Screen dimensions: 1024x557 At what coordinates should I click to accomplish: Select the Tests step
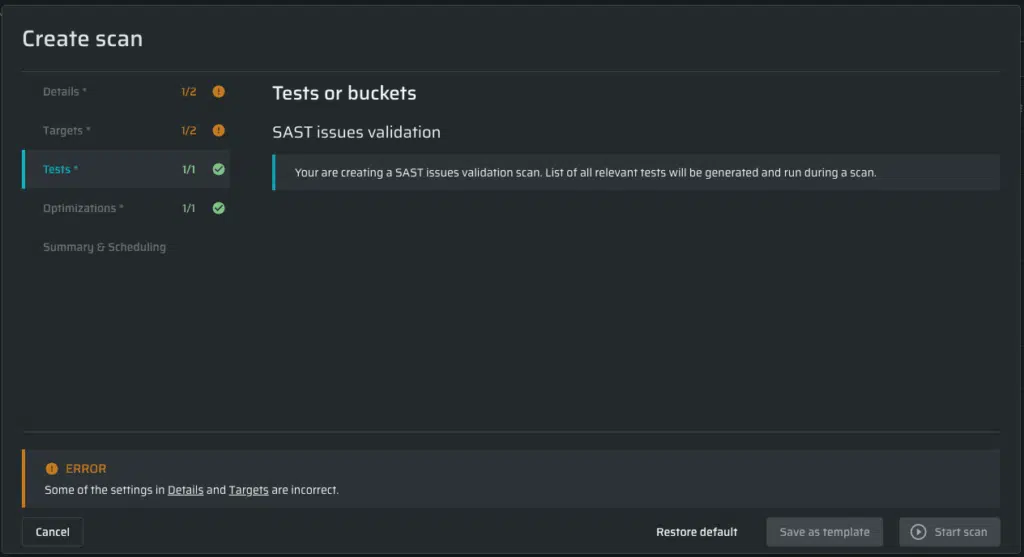[126, 169]
